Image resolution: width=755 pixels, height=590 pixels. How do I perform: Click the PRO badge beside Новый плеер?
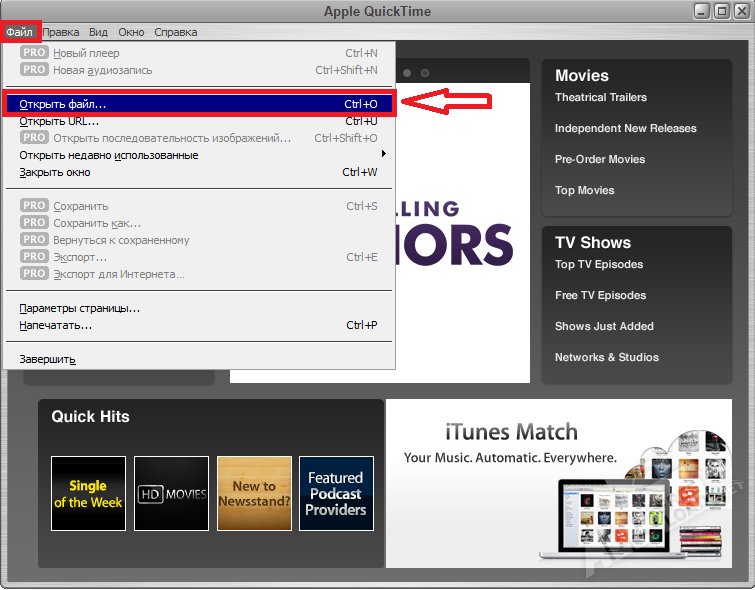34,53
